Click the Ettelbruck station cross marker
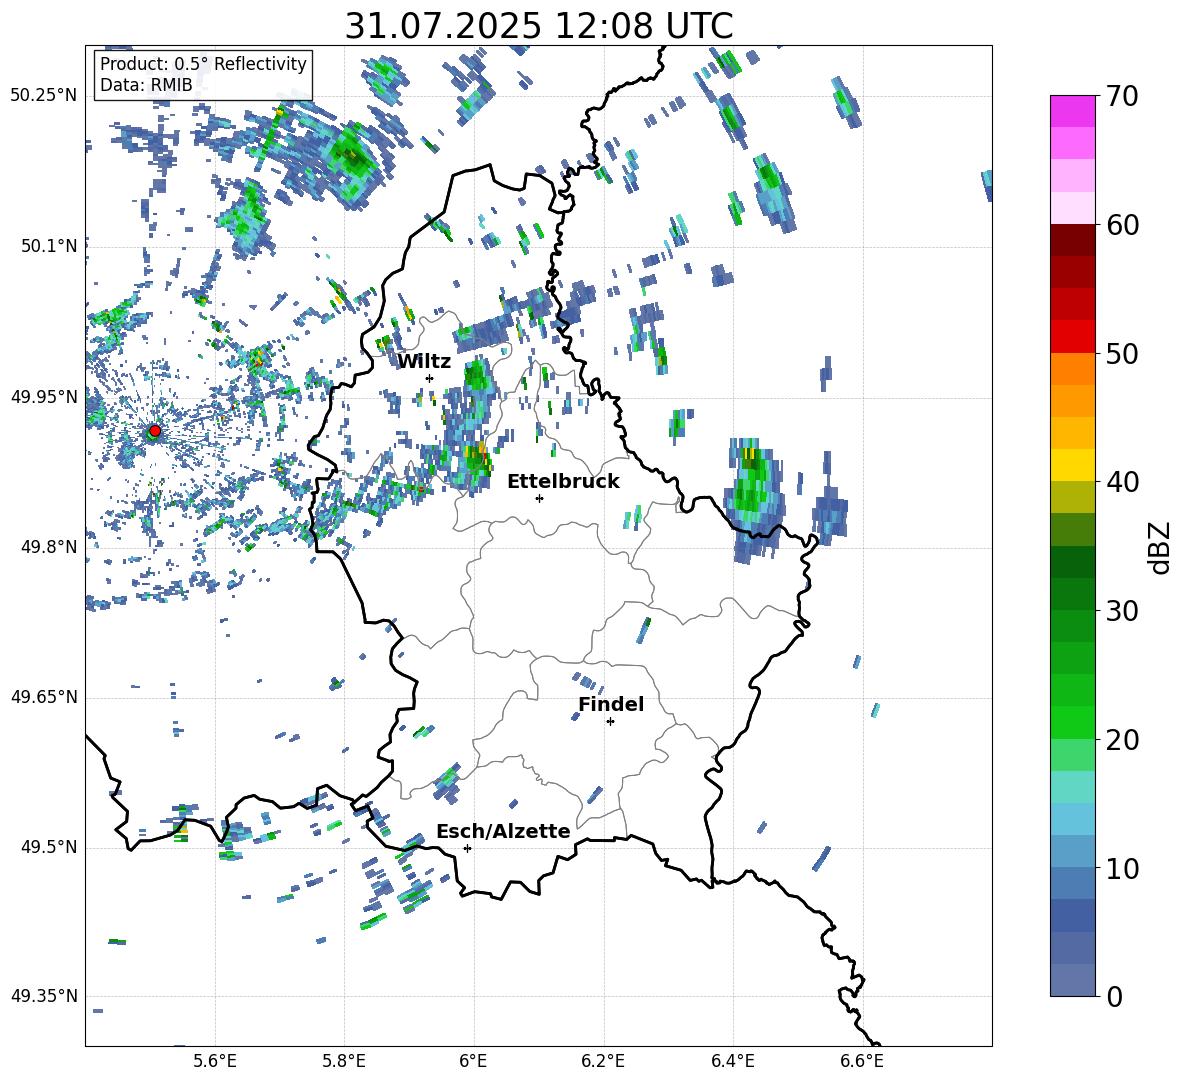Viewport: 1184px width, 1081px height. 539,498
